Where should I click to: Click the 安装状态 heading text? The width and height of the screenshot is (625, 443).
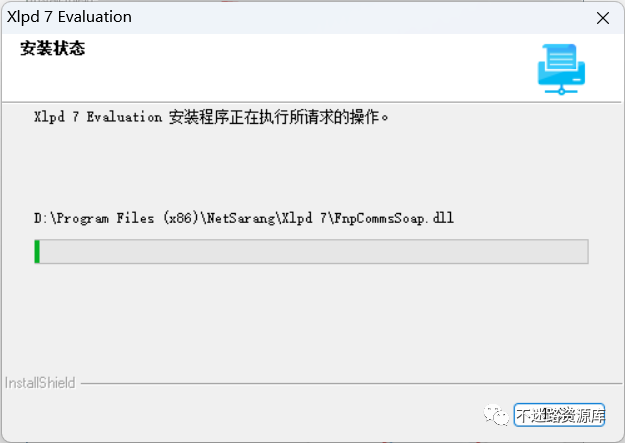(52, 48)
